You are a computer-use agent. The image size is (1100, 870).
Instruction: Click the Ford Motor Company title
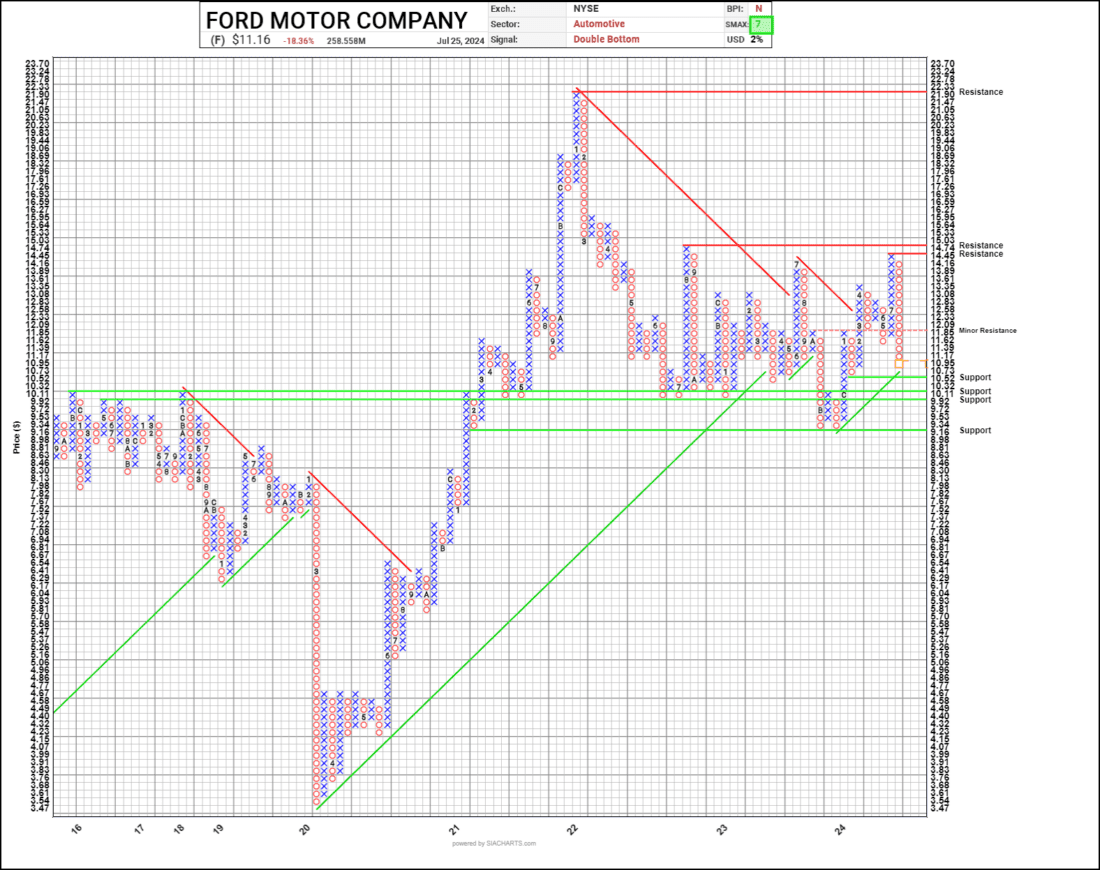pyautogui.click(x=337, y=20)
